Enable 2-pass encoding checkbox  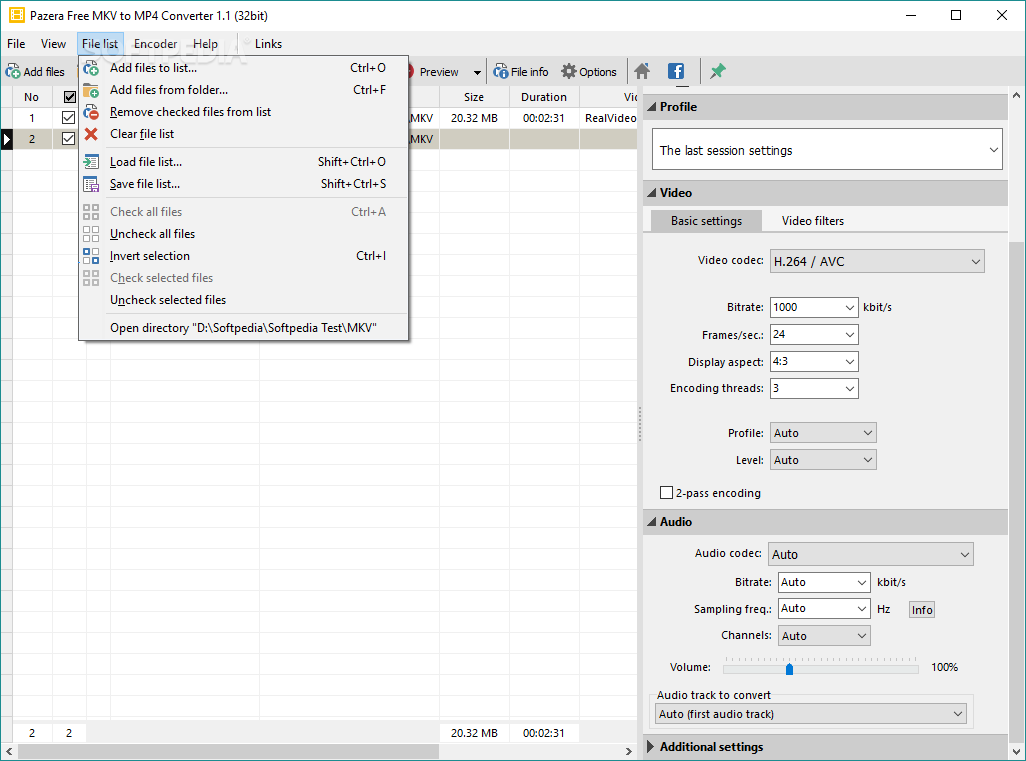point(666,493)
